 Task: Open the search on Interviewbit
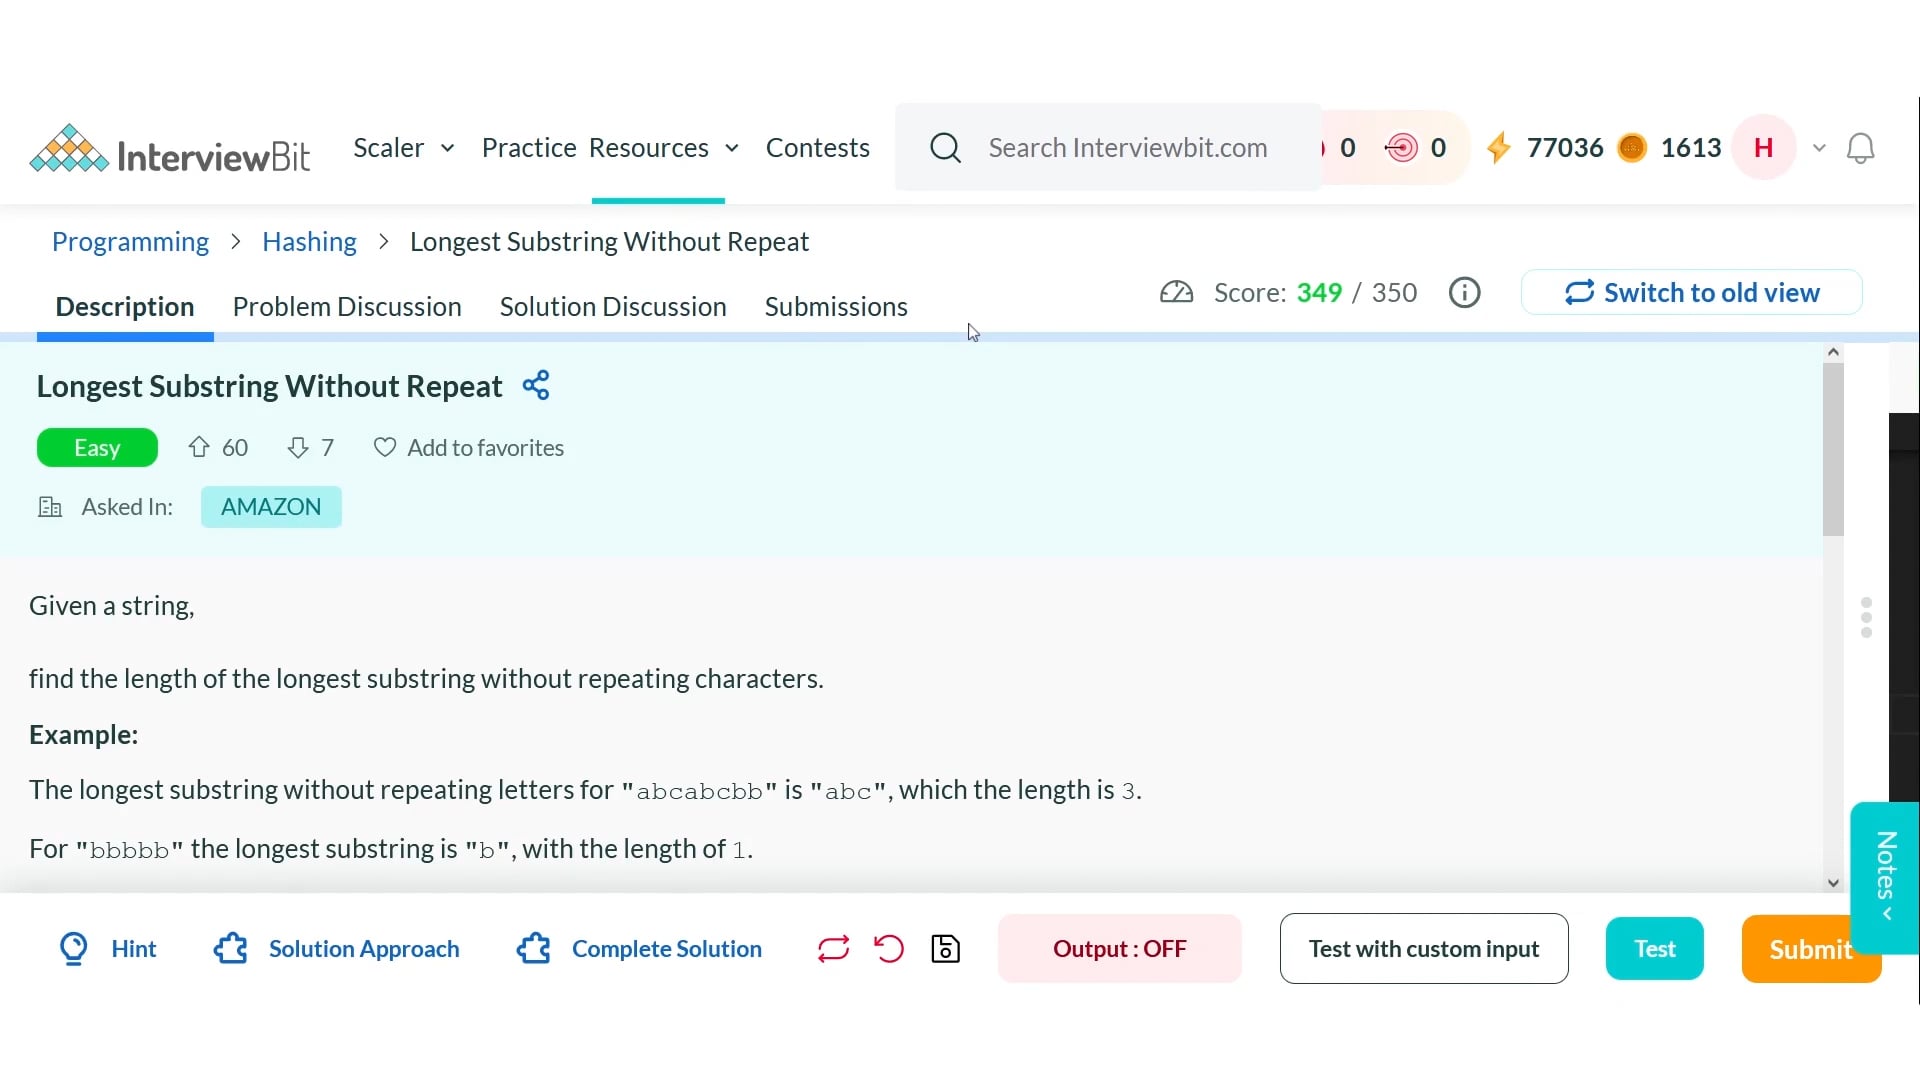[945, 147]
